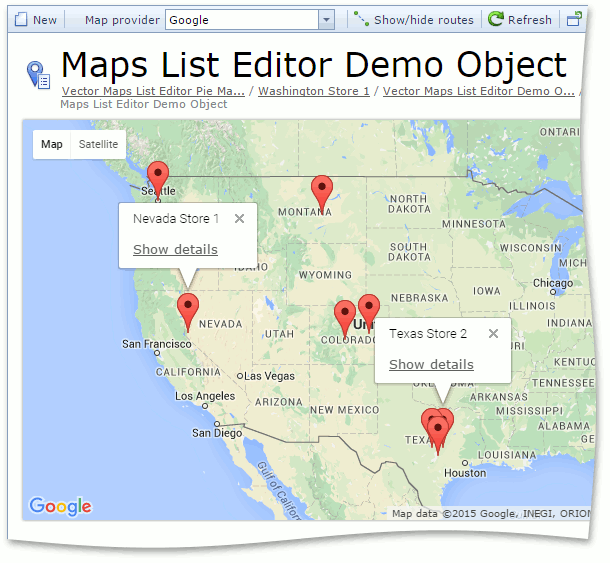Click the Chicago city label
The height and width of the screenshot is (563, 610).
553,282
